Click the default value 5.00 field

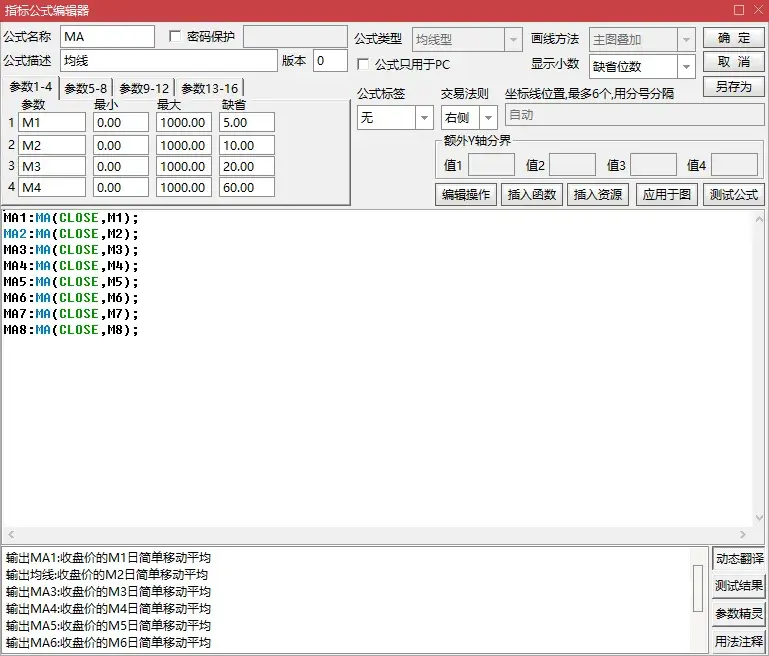point(247,123)
